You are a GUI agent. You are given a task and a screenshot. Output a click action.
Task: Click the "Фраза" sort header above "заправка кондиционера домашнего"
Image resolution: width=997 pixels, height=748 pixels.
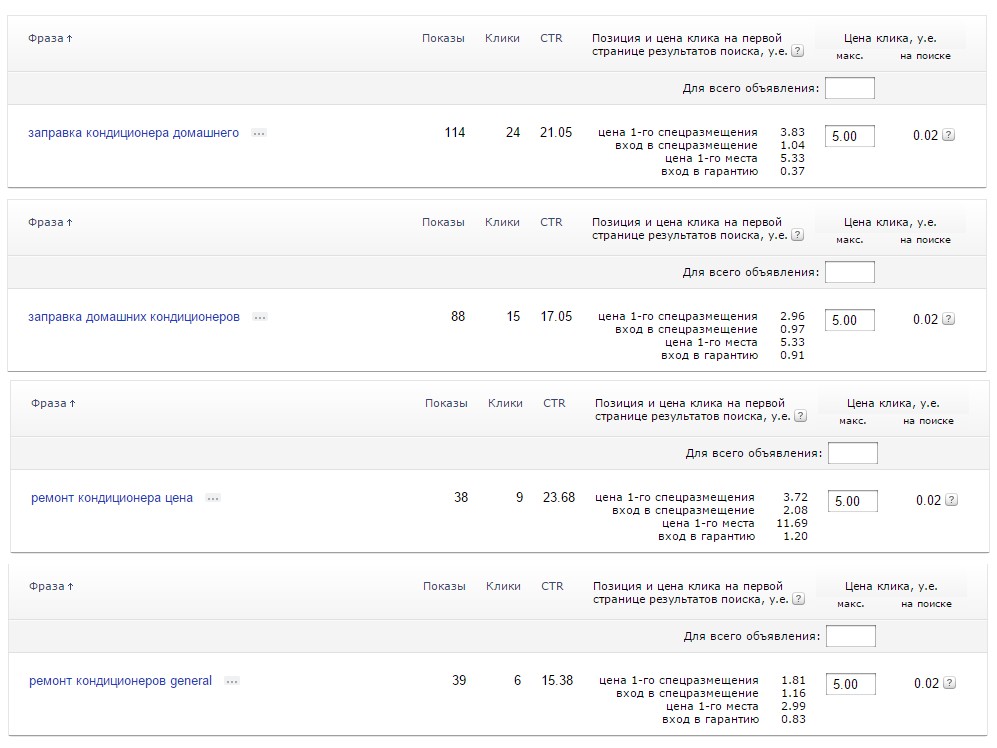coord(50,38)
